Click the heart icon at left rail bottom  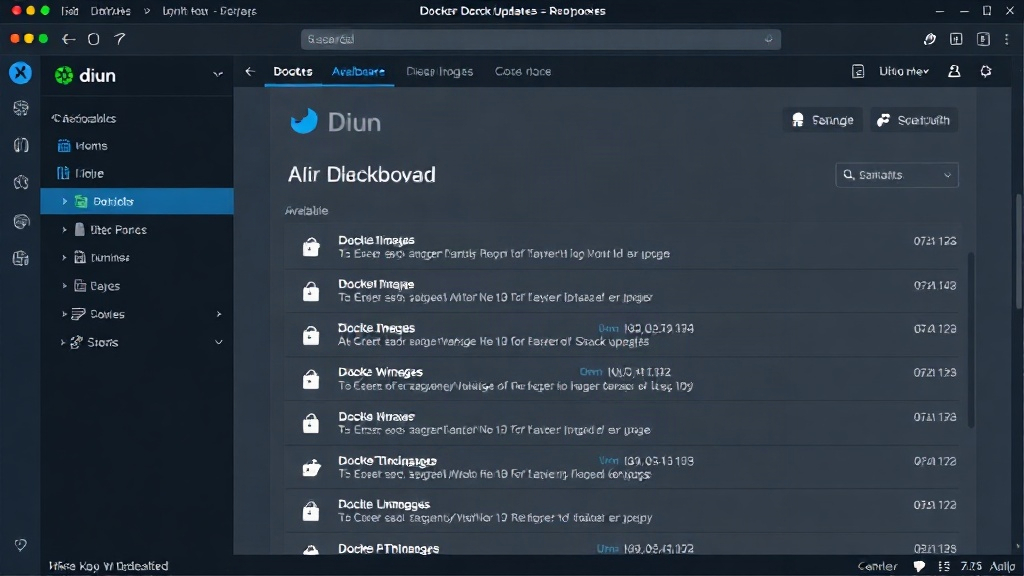(x=21, y=545)
